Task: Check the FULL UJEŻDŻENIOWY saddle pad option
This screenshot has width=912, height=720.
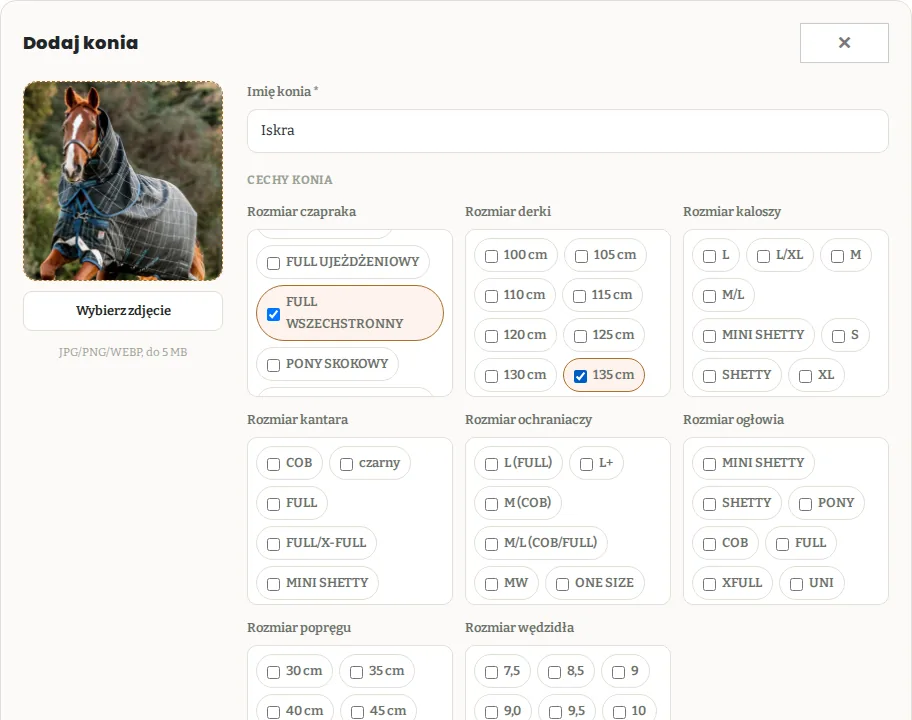Action: pyautogui.click(x=273, y=263)
